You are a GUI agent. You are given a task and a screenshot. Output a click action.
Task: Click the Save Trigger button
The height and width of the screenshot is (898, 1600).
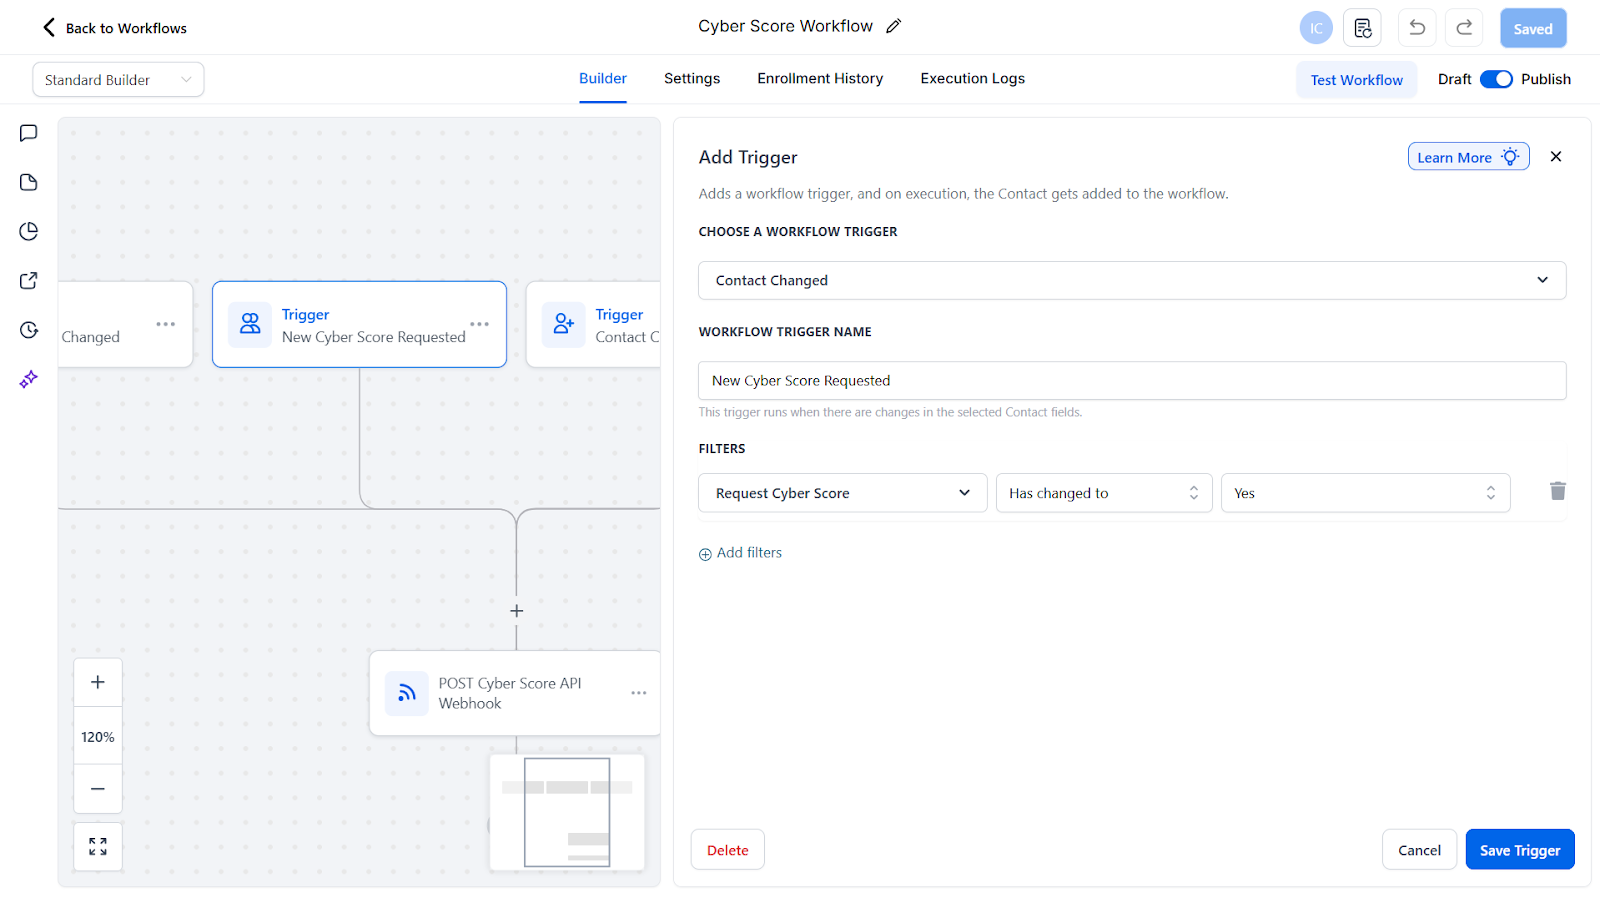point(1520,850)
